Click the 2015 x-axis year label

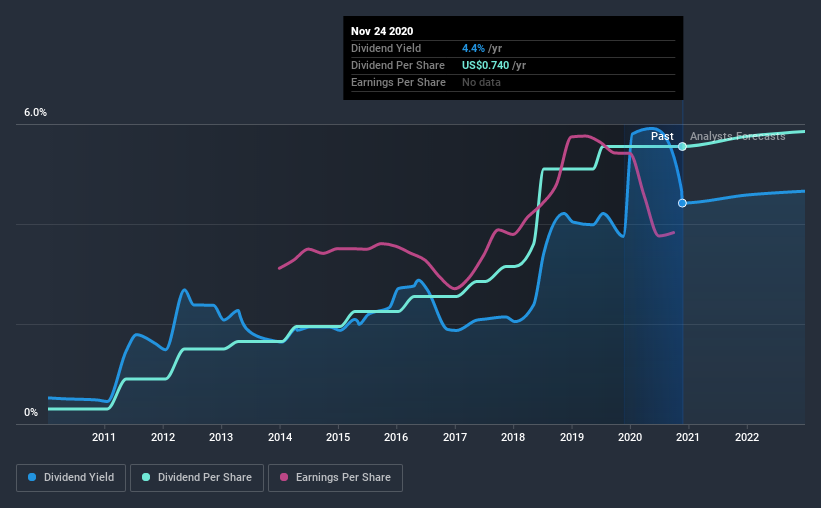coord(338,437)
